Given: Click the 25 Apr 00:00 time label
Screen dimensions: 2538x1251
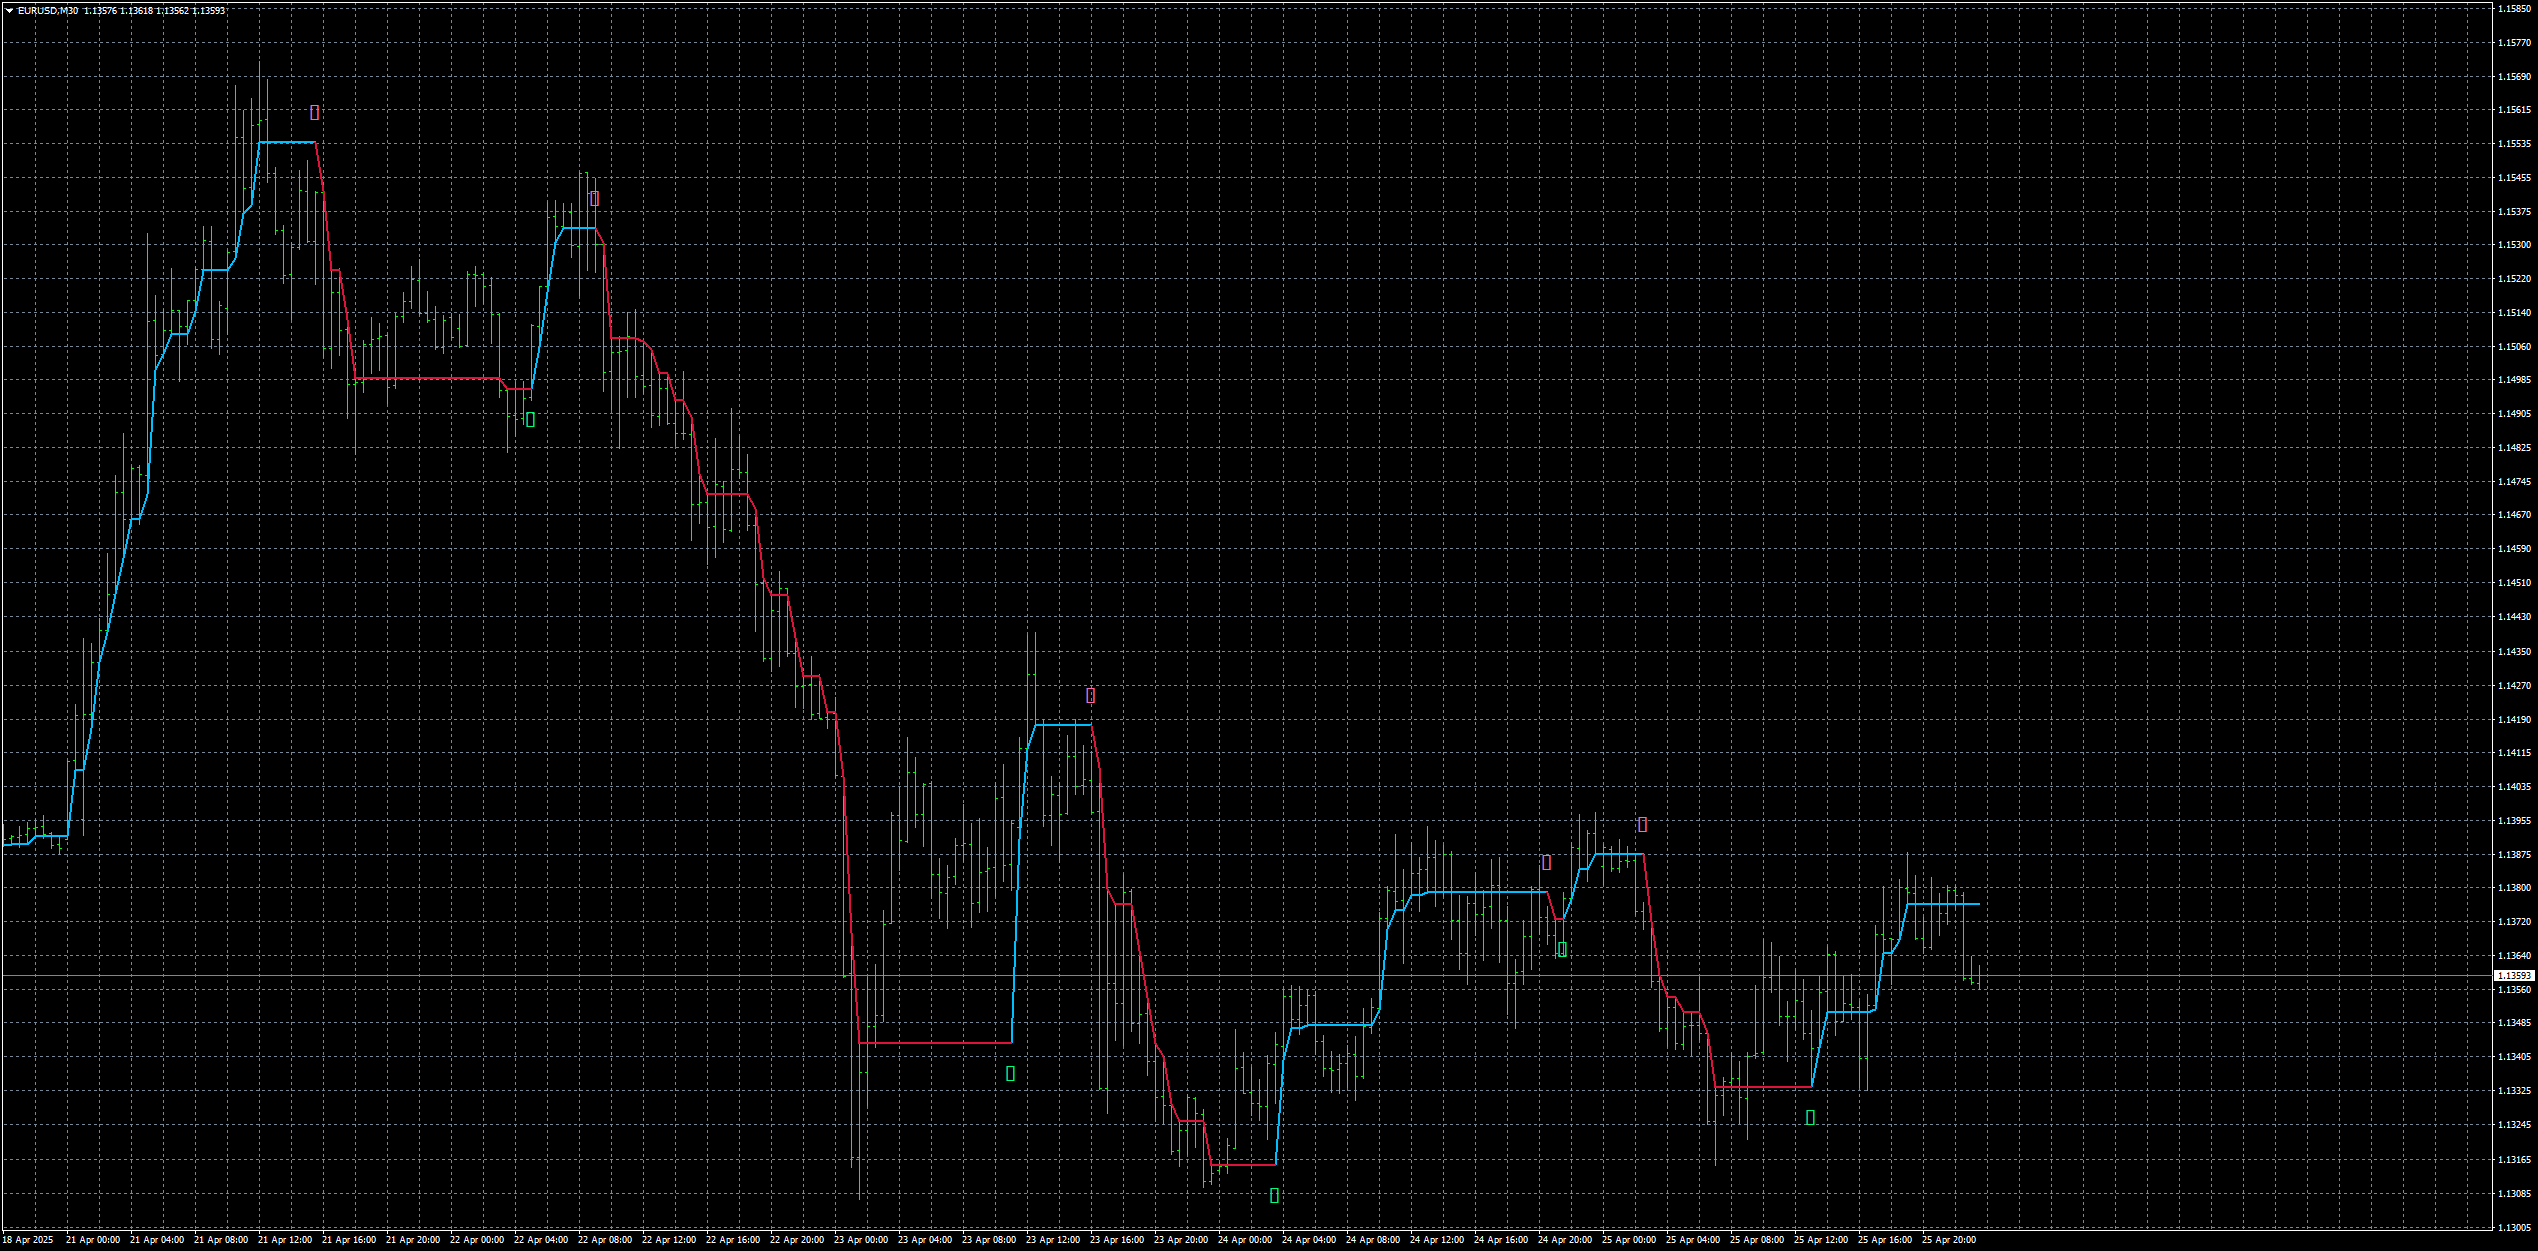Looking at the screenshot, I should 1629,1240.
